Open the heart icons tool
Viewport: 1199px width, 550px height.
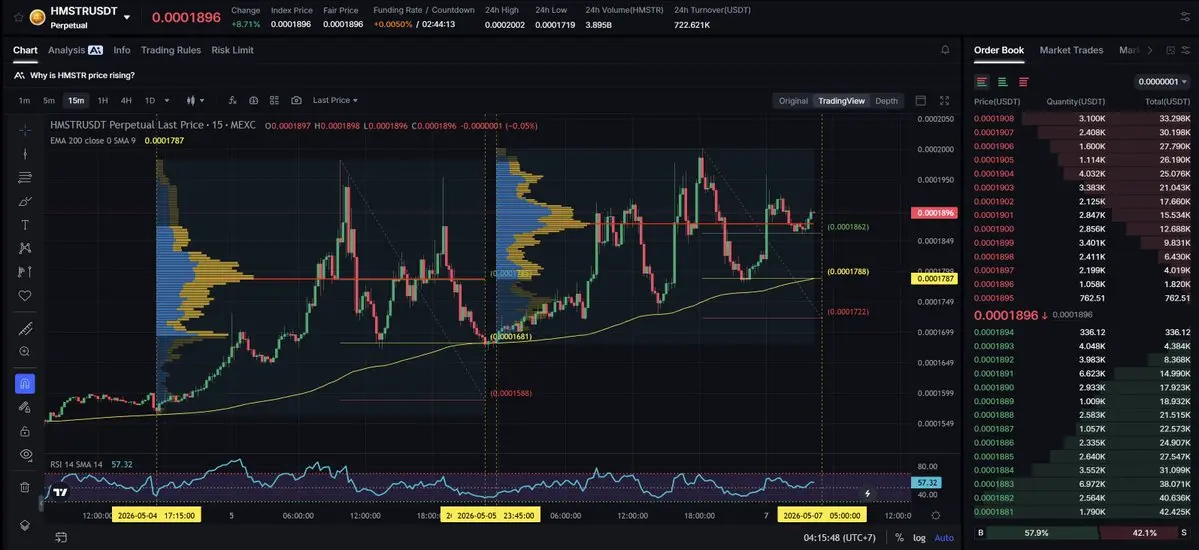click(x=25, y=295)
